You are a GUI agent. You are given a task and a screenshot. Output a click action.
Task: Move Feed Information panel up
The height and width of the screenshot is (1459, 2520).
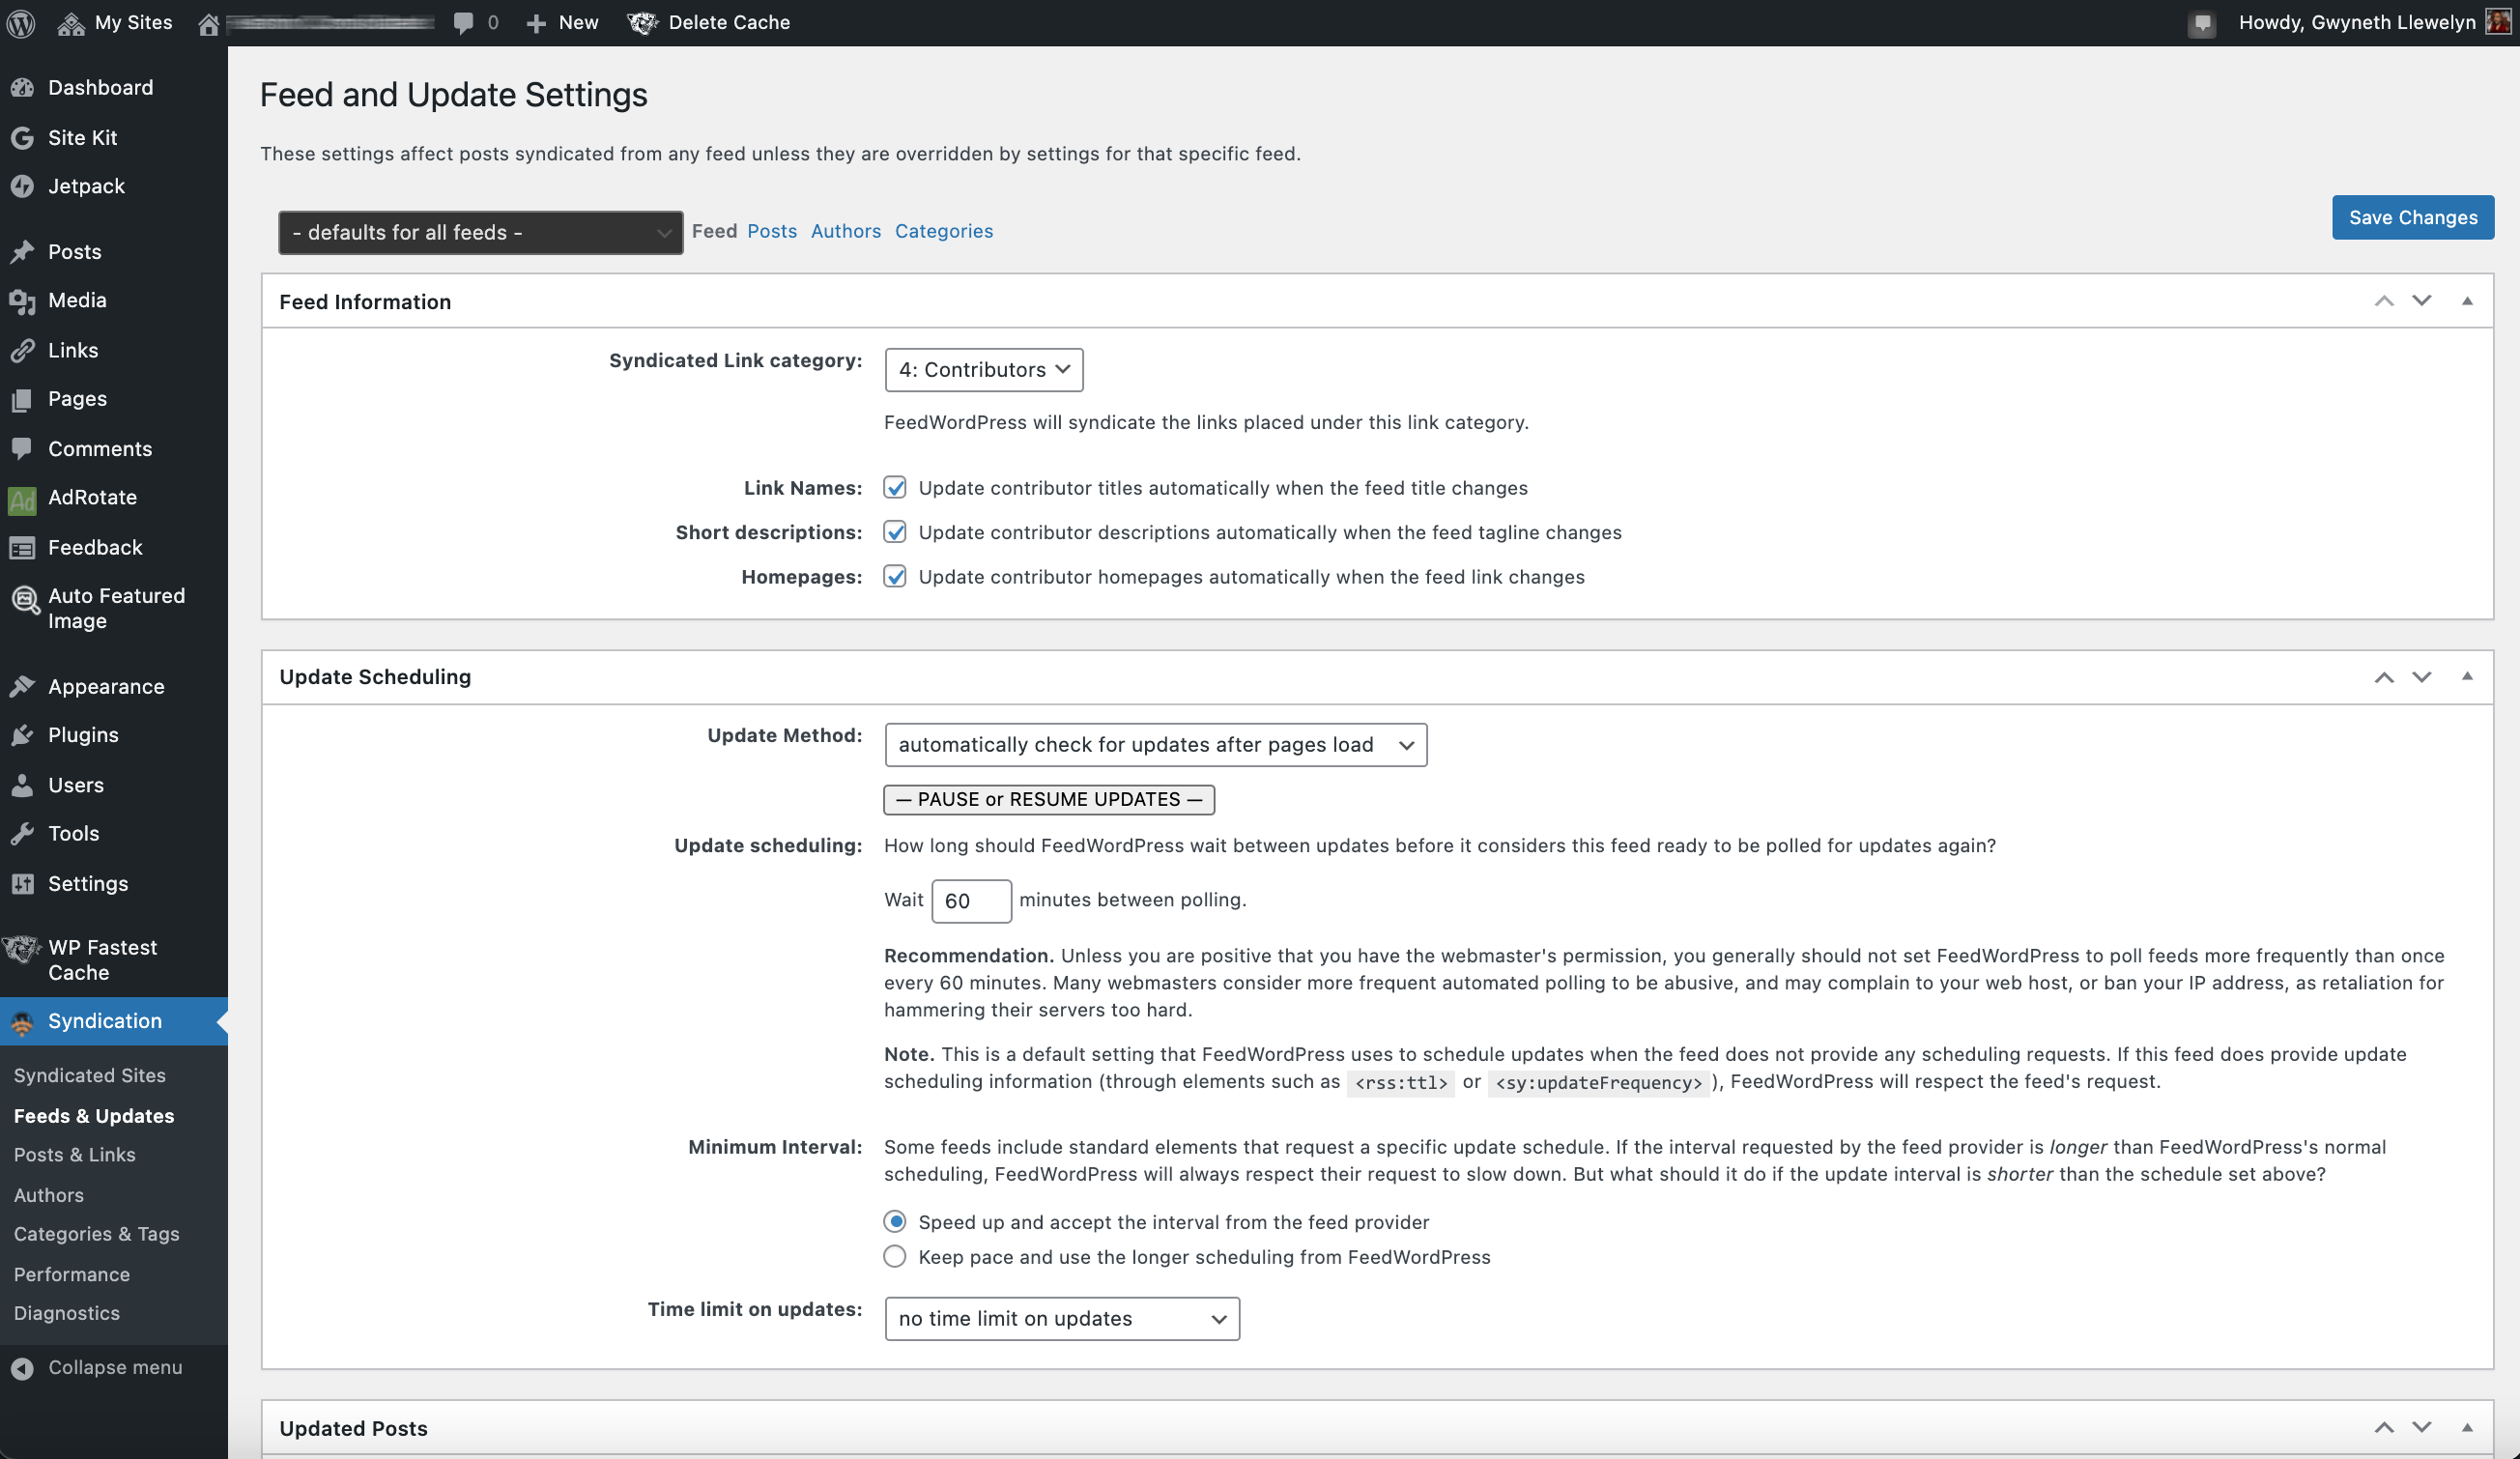click(2384, 301)
